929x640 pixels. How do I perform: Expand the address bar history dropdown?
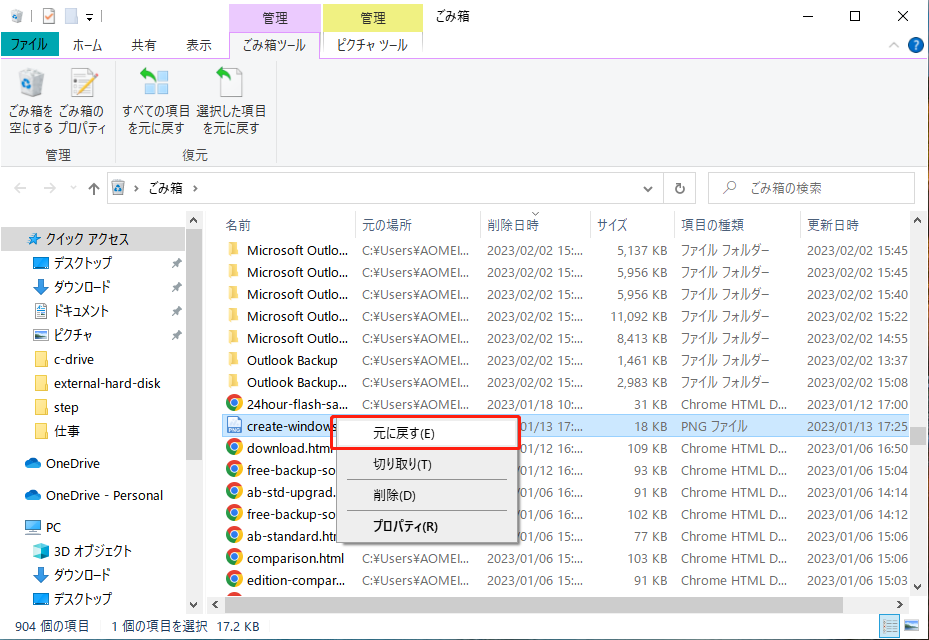coord(648,188)
